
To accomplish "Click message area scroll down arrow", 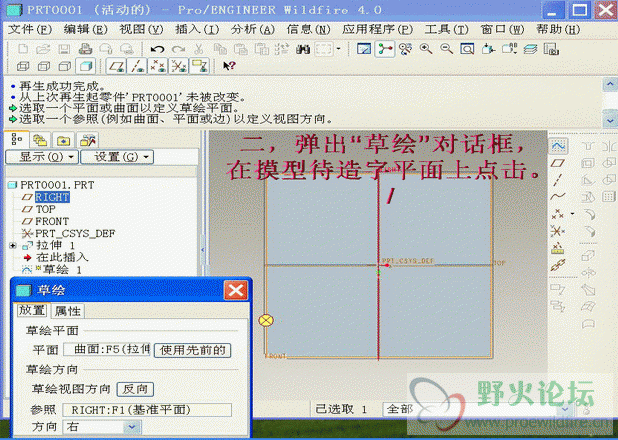I will [610, 120].
